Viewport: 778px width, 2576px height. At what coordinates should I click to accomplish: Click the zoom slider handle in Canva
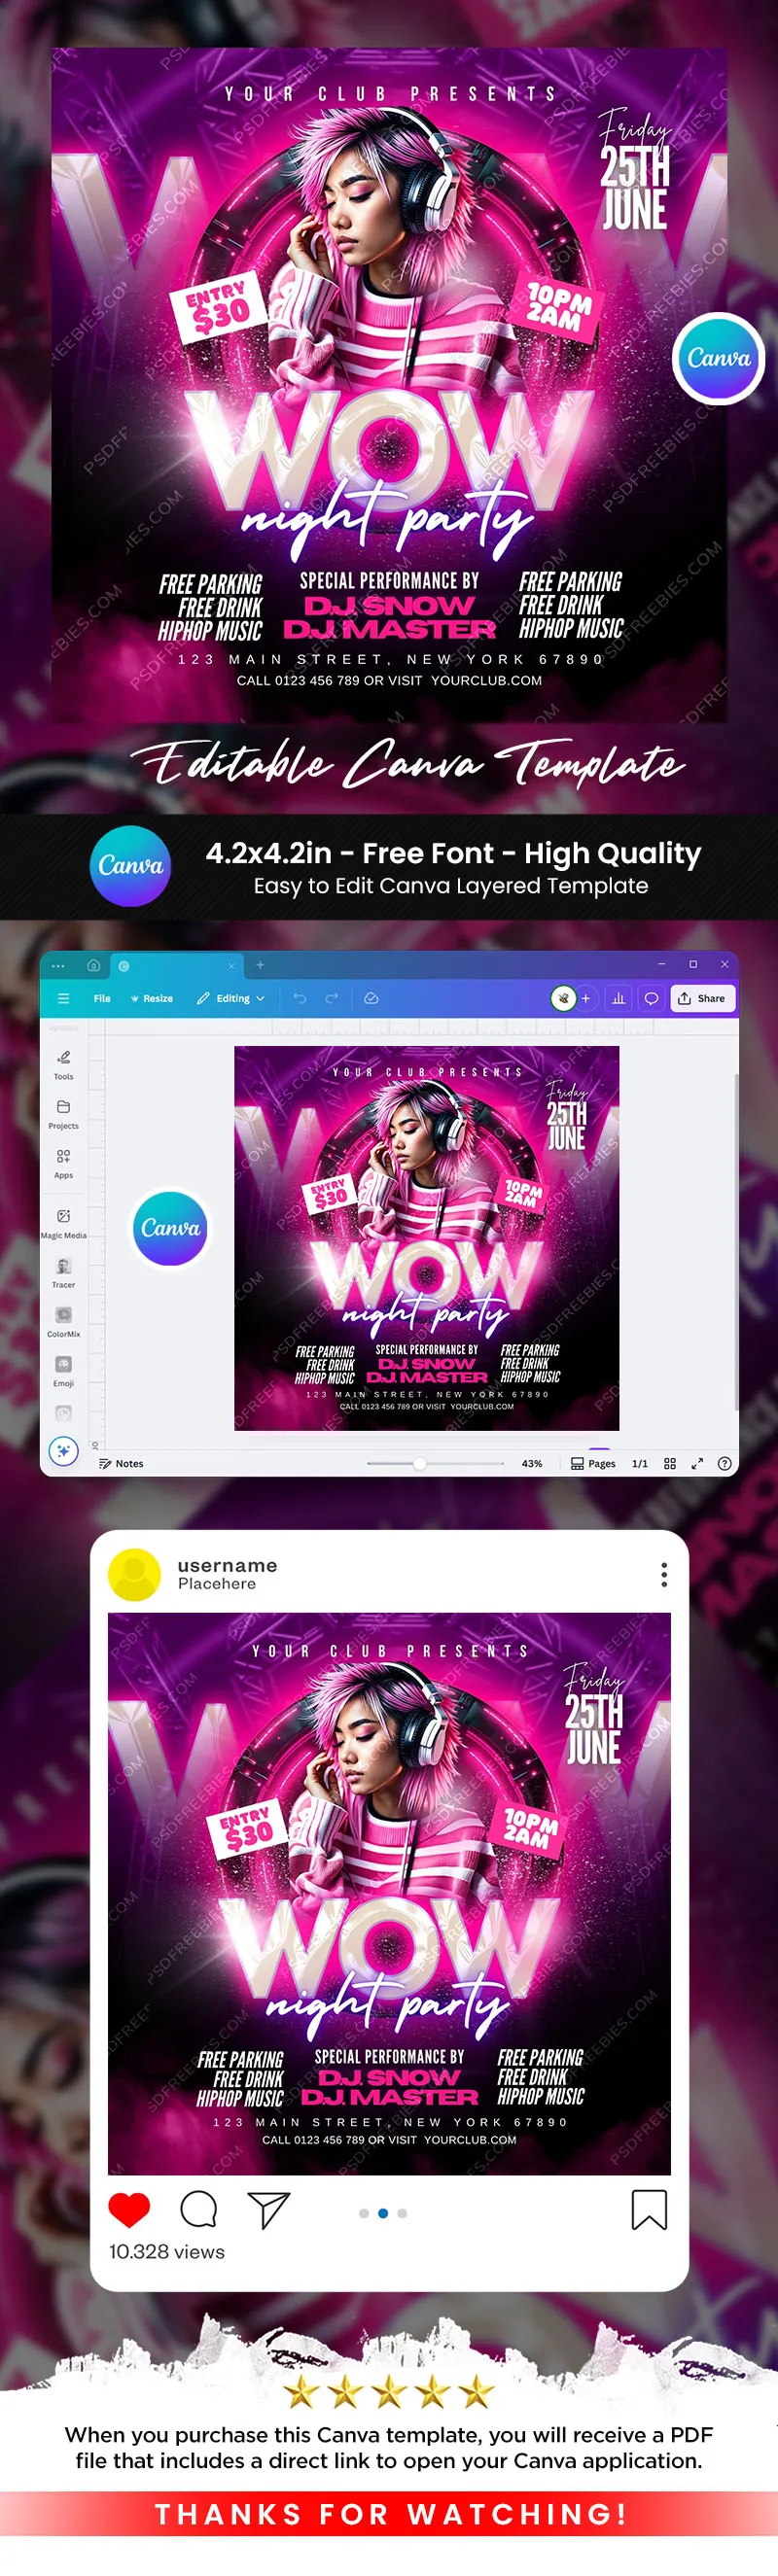pyautogui.click(x=420, y=1463)
